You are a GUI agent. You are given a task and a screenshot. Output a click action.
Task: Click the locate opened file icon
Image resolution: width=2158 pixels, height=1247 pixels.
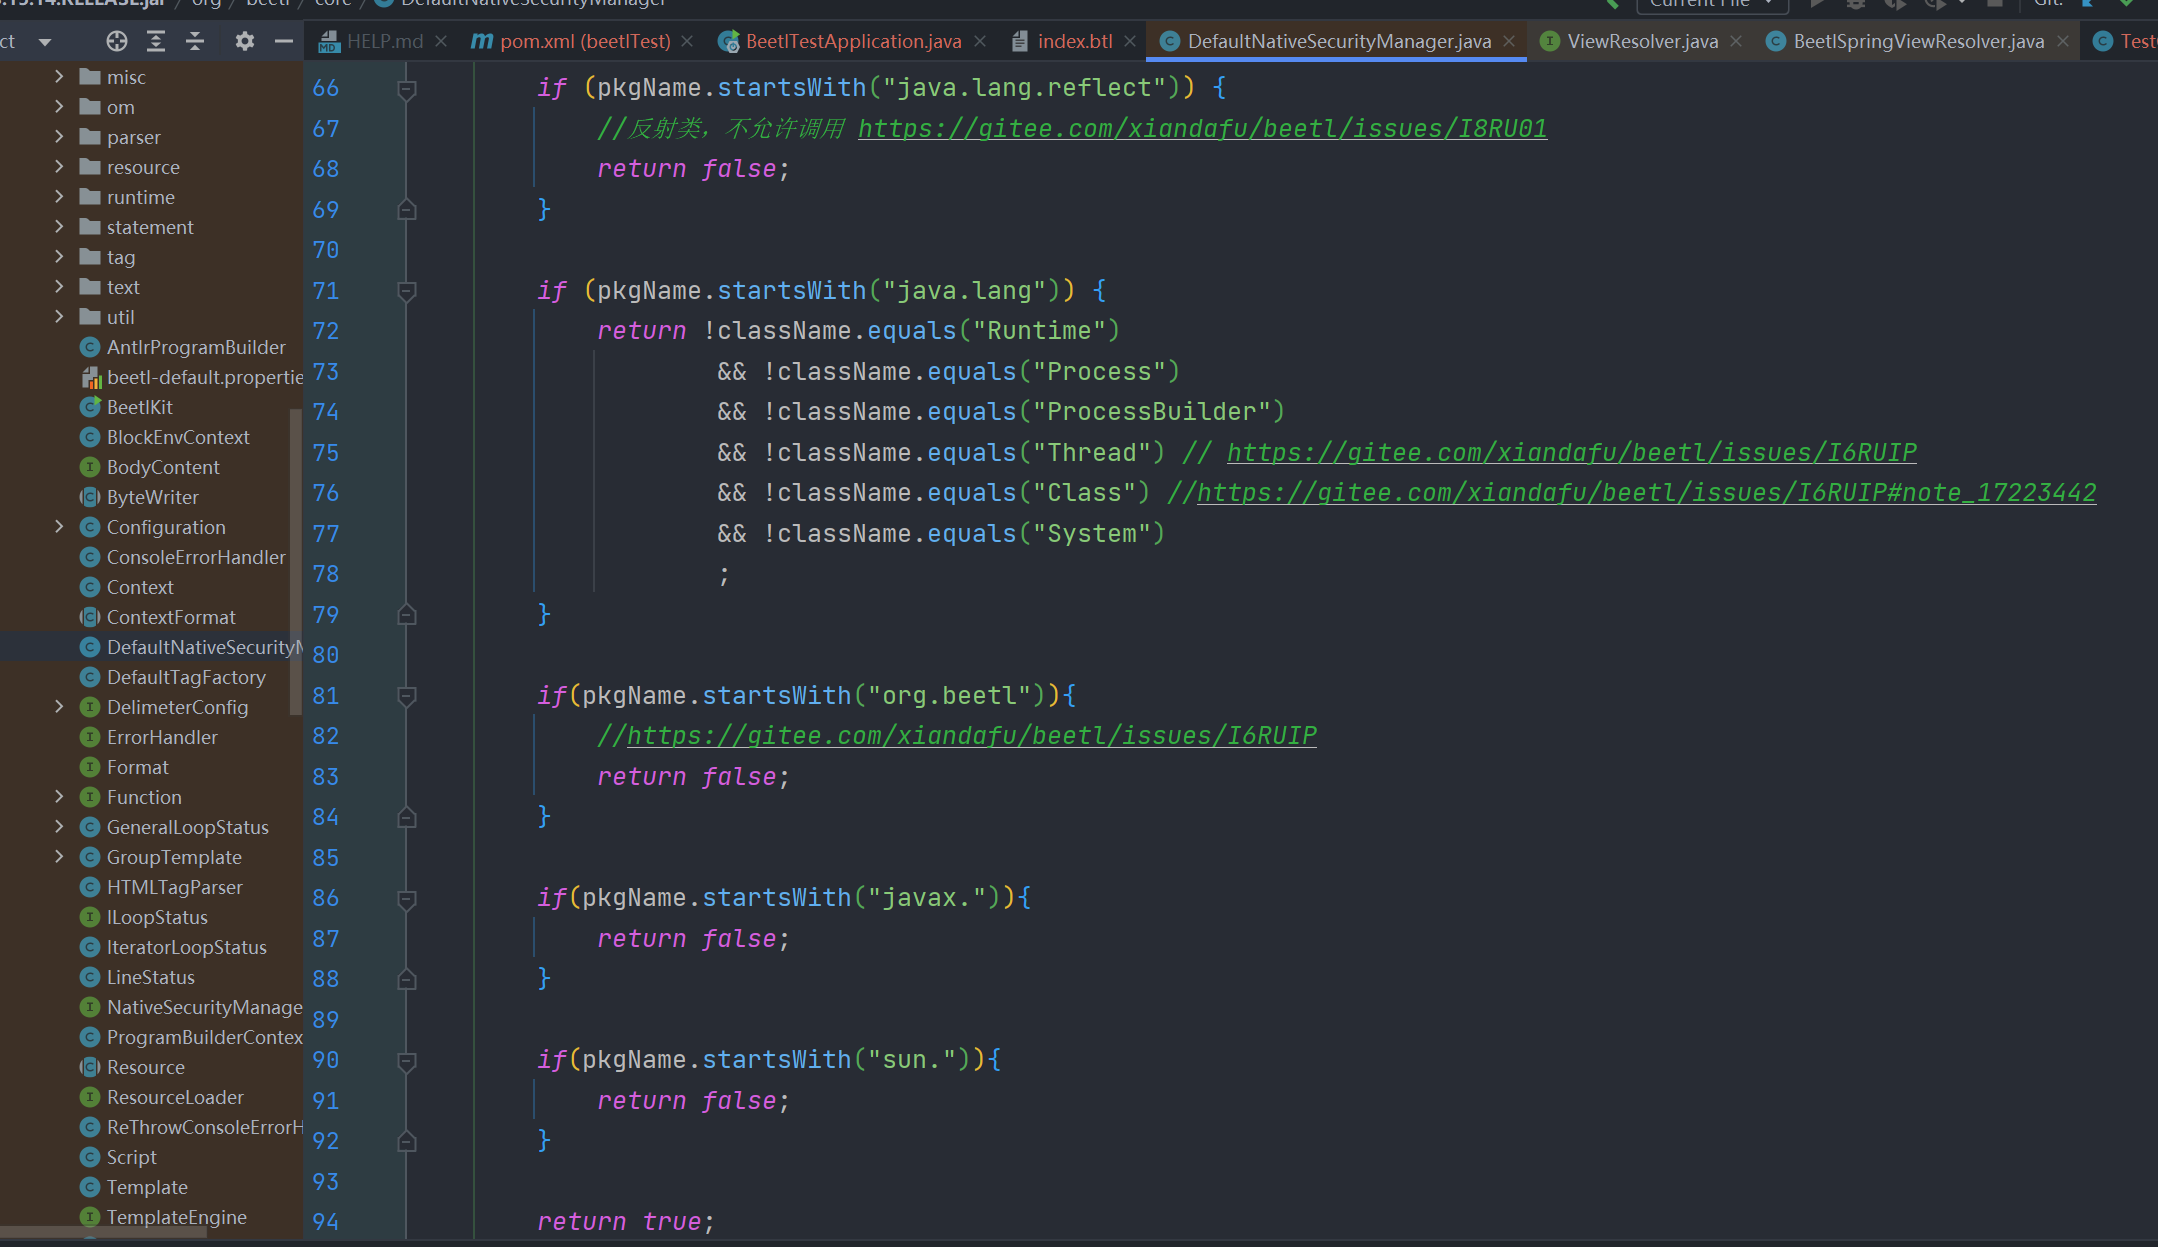tap(117, 41)
